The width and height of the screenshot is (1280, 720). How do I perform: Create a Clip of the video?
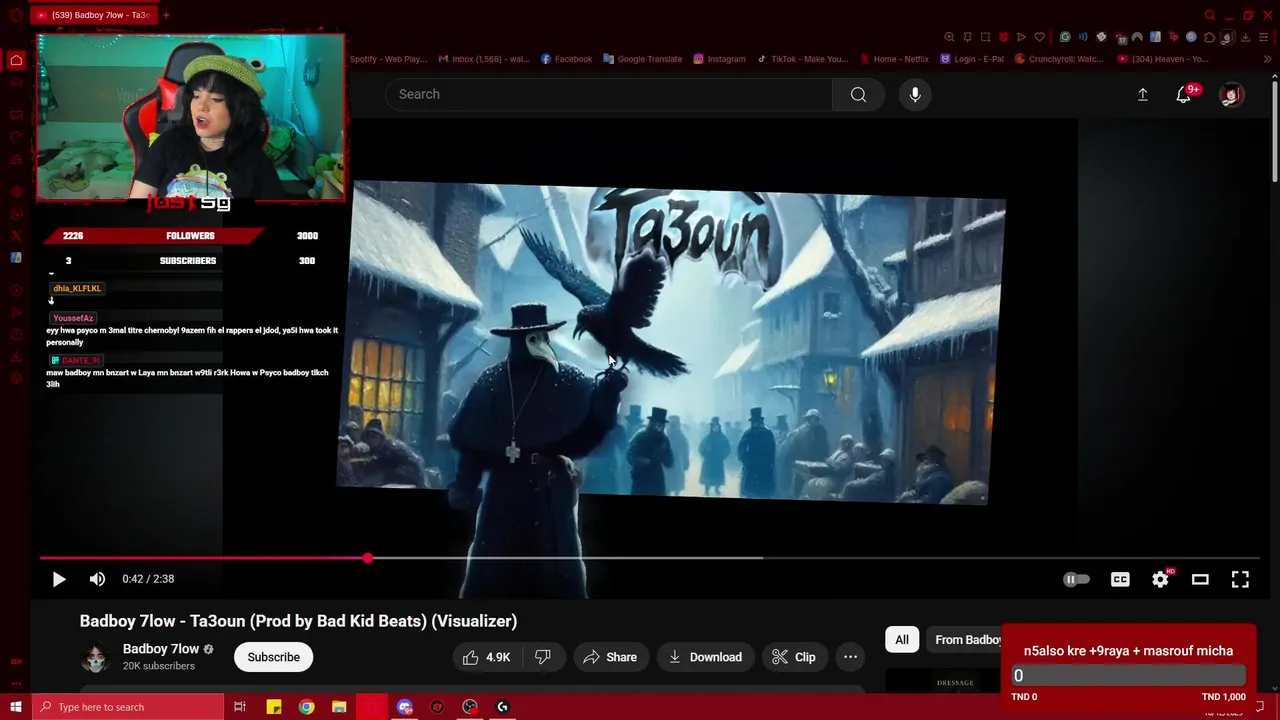tap(794, 657)
